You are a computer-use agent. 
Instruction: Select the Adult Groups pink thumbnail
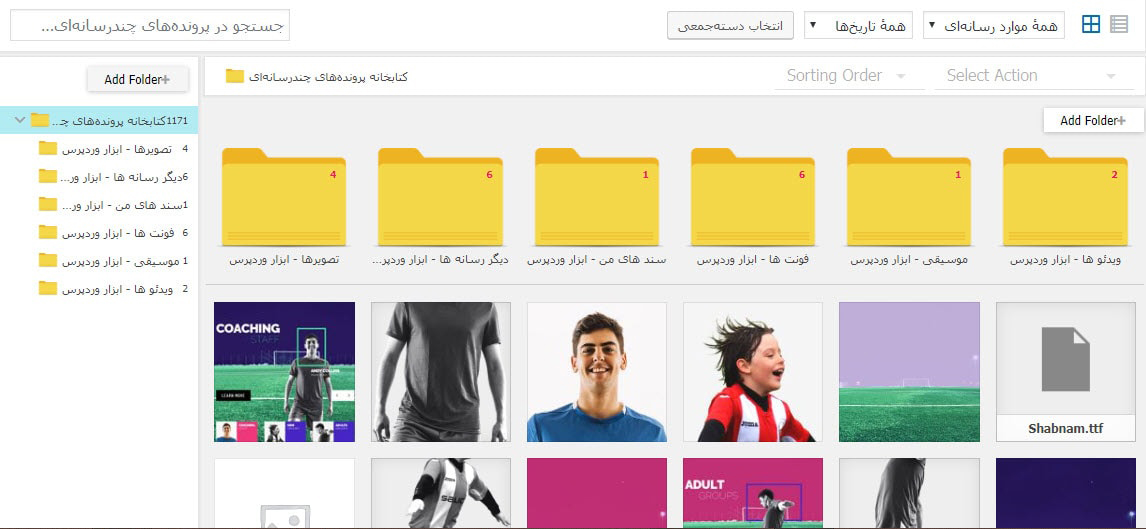[x=753, y=493]
